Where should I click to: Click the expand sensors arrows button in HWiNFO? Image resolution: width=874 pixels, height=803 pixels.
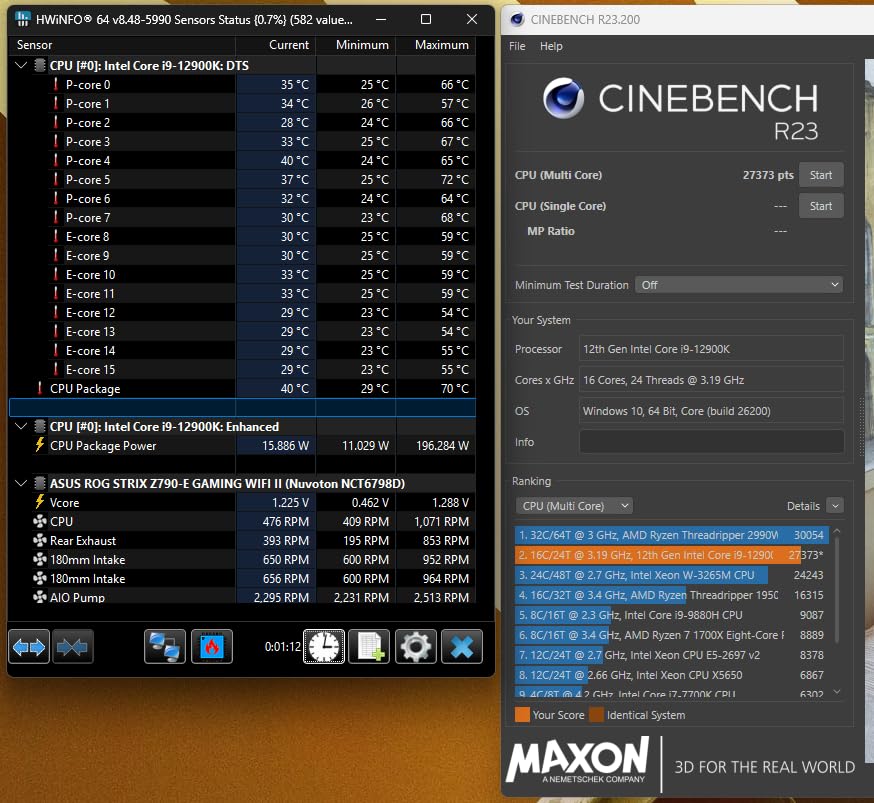point(29,646)
